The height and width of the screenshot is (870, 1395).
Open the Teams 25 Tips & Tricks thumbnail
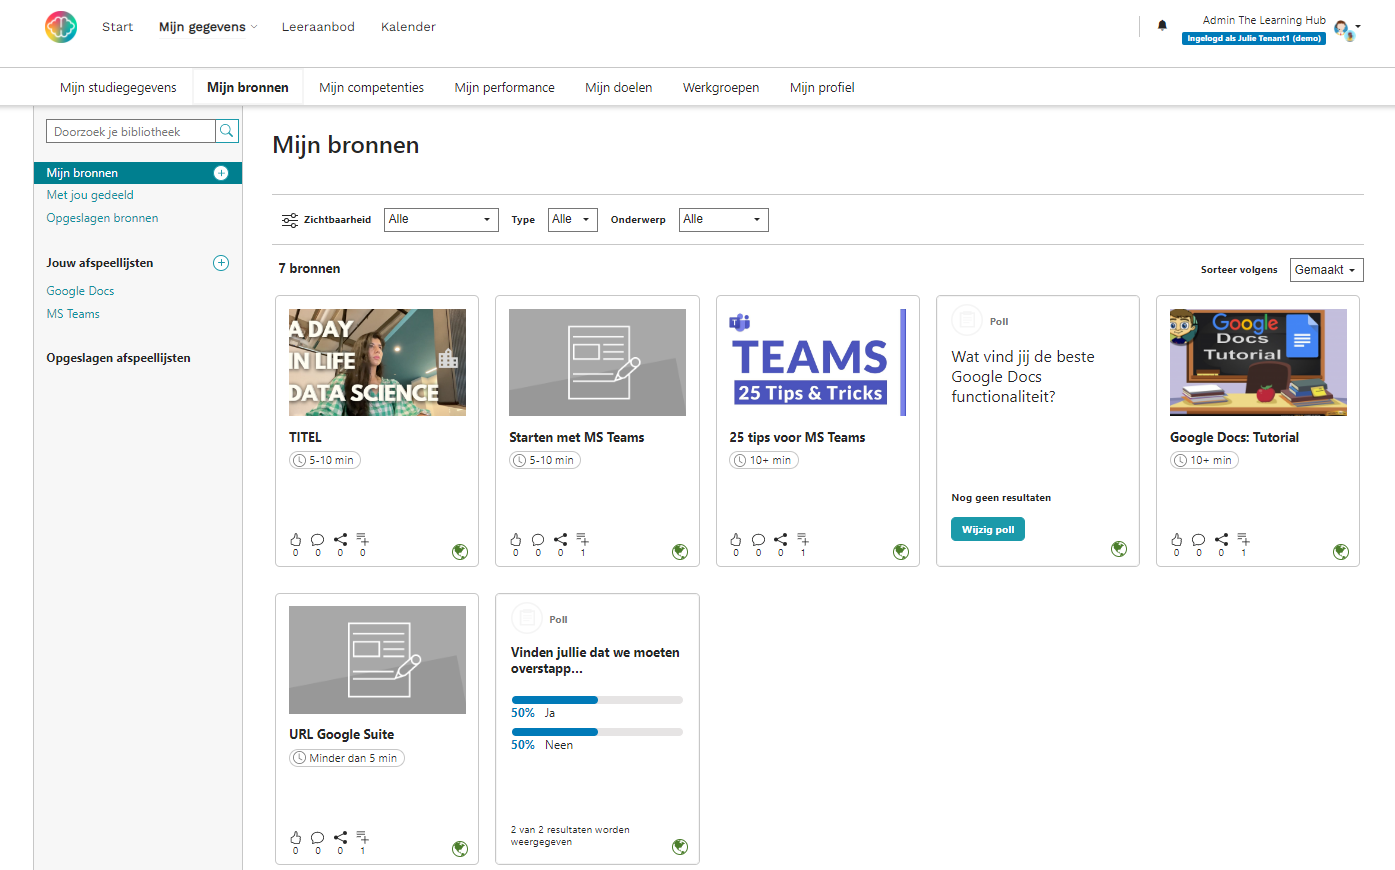(x=818, y=362)
